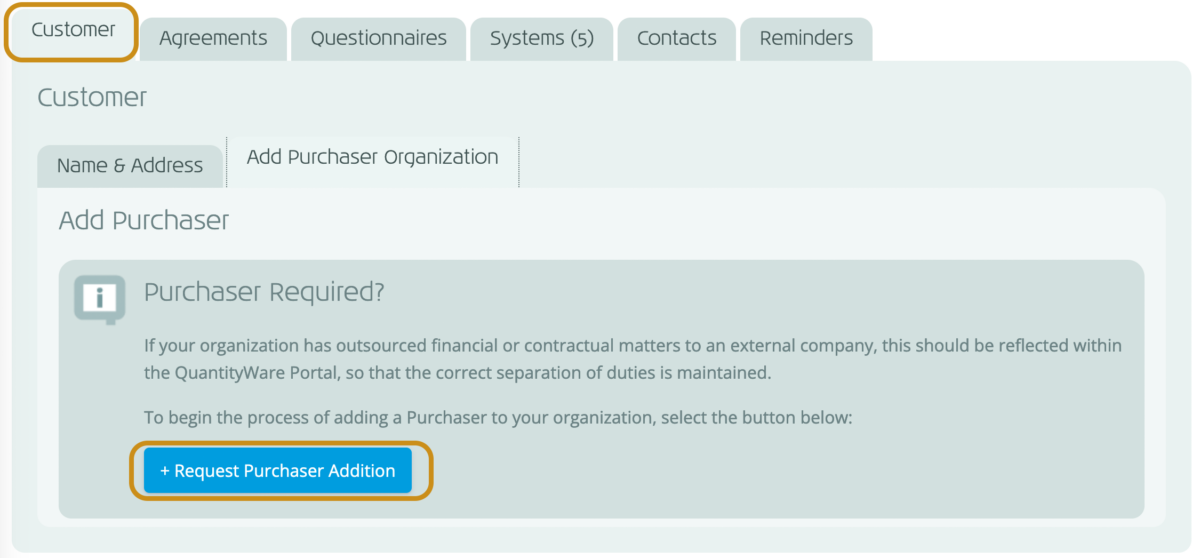
Task: Click the words QuantityWare Portal in the paragraph
Action: pyautogui.click(x=254, y=374)
